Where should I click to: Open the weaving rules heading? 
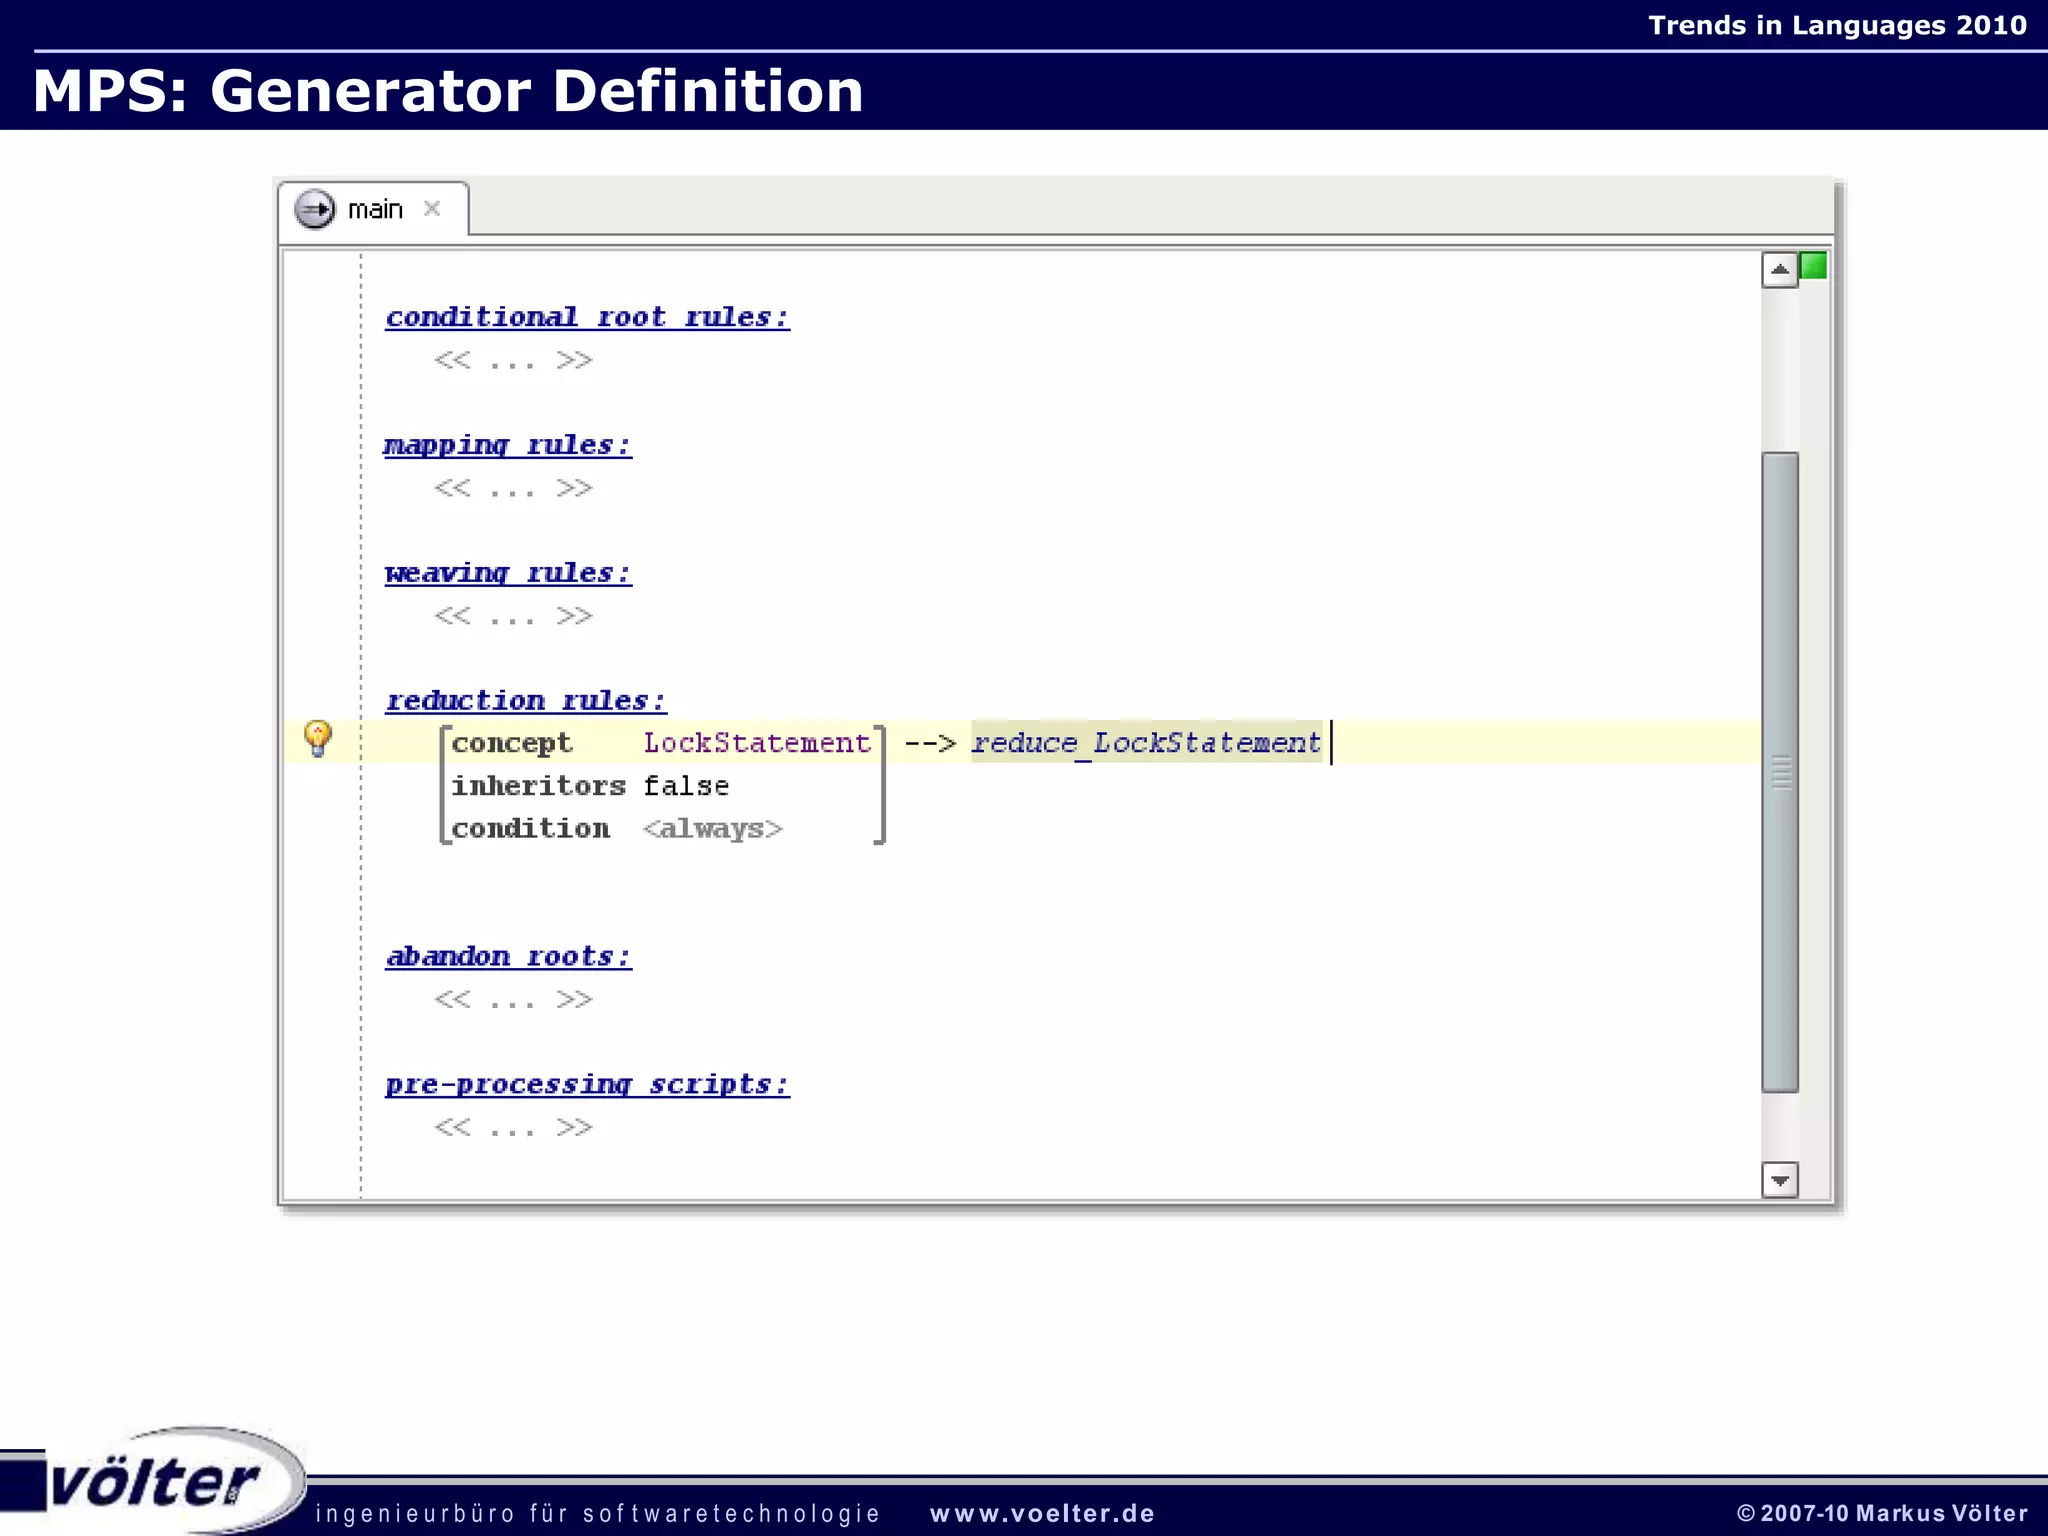508,573
